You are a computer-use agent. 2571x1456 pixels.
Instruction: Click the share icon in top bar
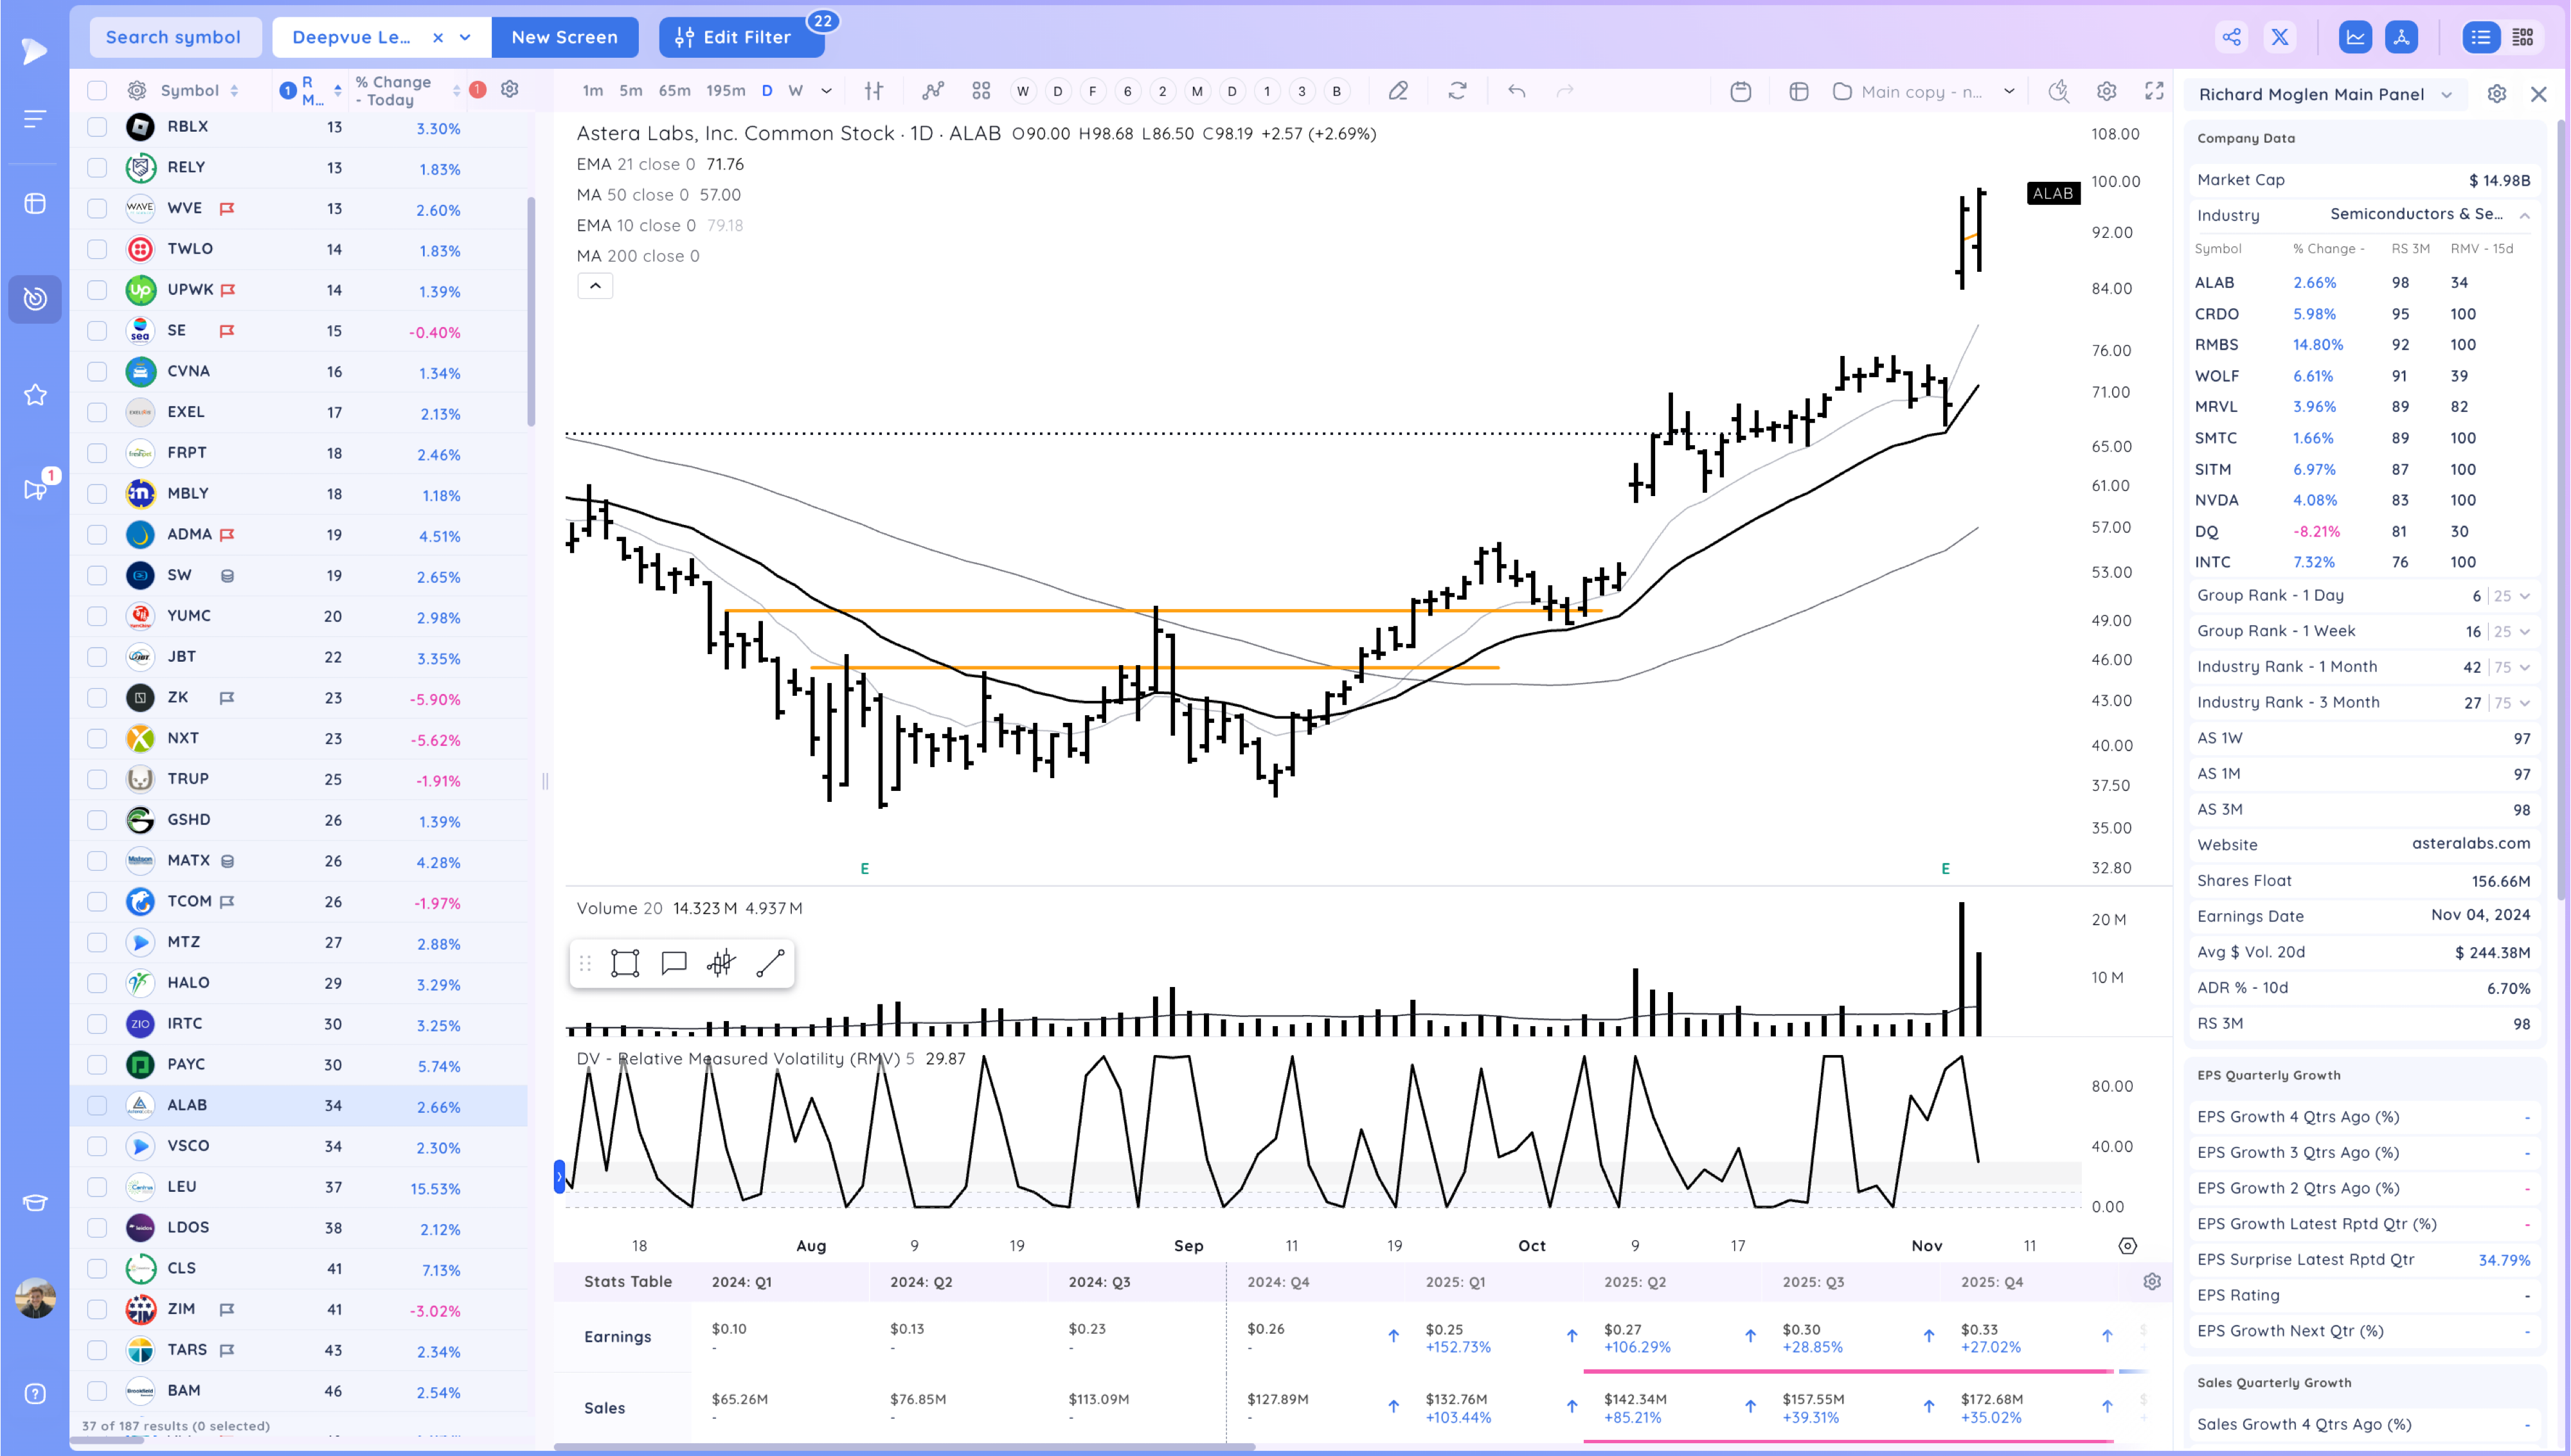tap(2231, 37)
